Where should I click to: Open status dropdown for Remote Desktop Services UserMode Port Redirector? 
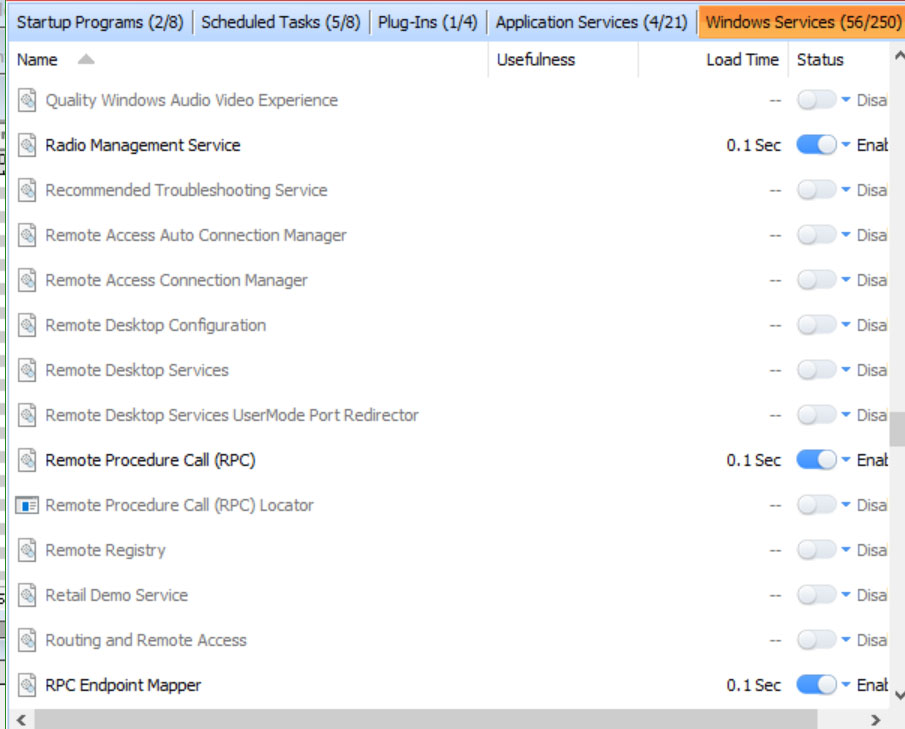(x=846, y=414)
